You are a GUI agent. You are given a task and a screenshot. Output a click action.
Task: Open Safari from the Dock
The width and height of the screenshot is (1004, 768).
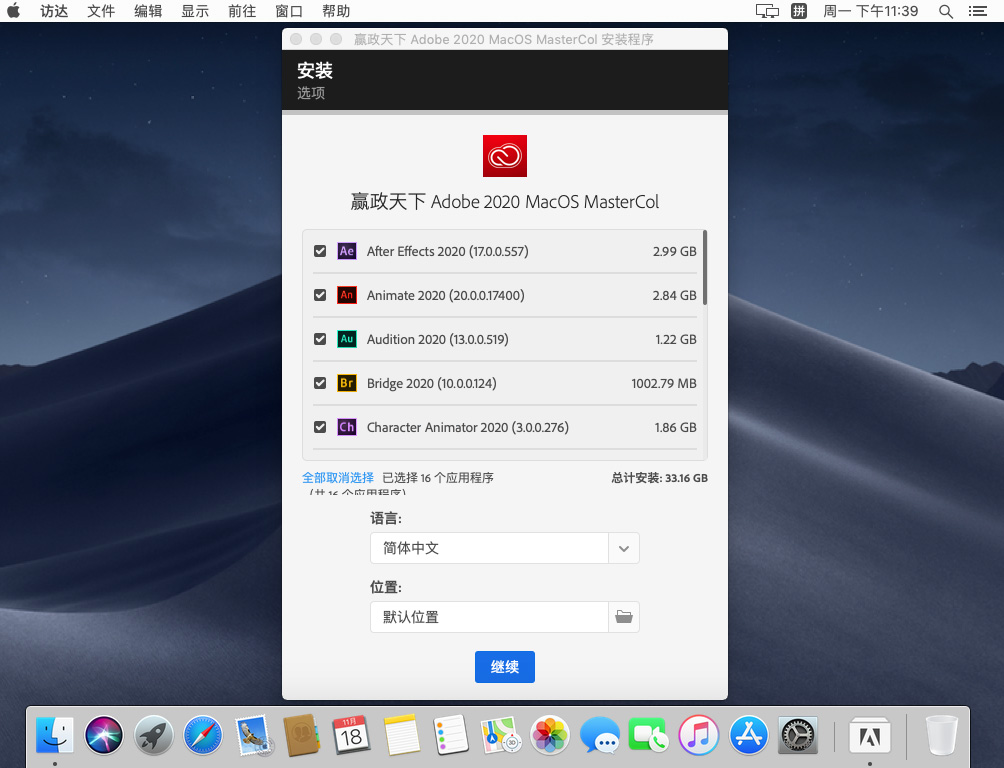(x=203, y=735)
